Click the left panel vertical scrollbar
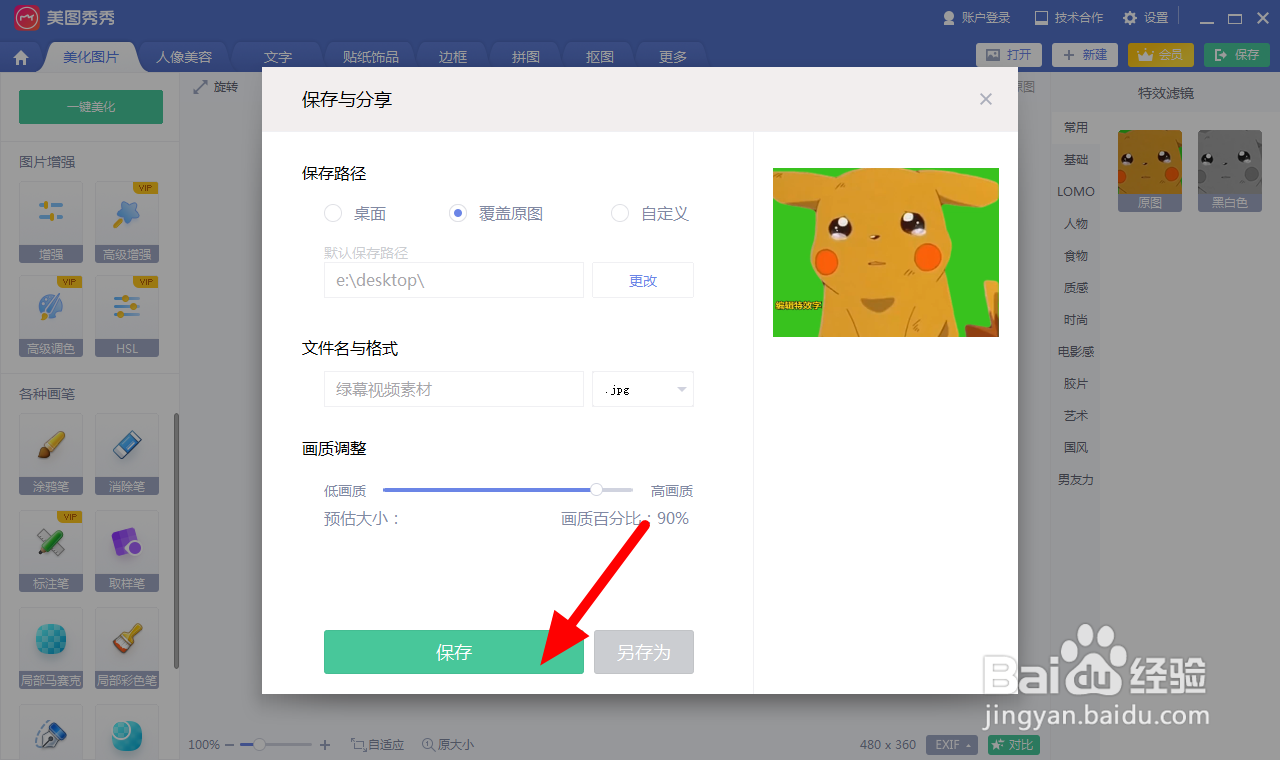 point(177,541)
